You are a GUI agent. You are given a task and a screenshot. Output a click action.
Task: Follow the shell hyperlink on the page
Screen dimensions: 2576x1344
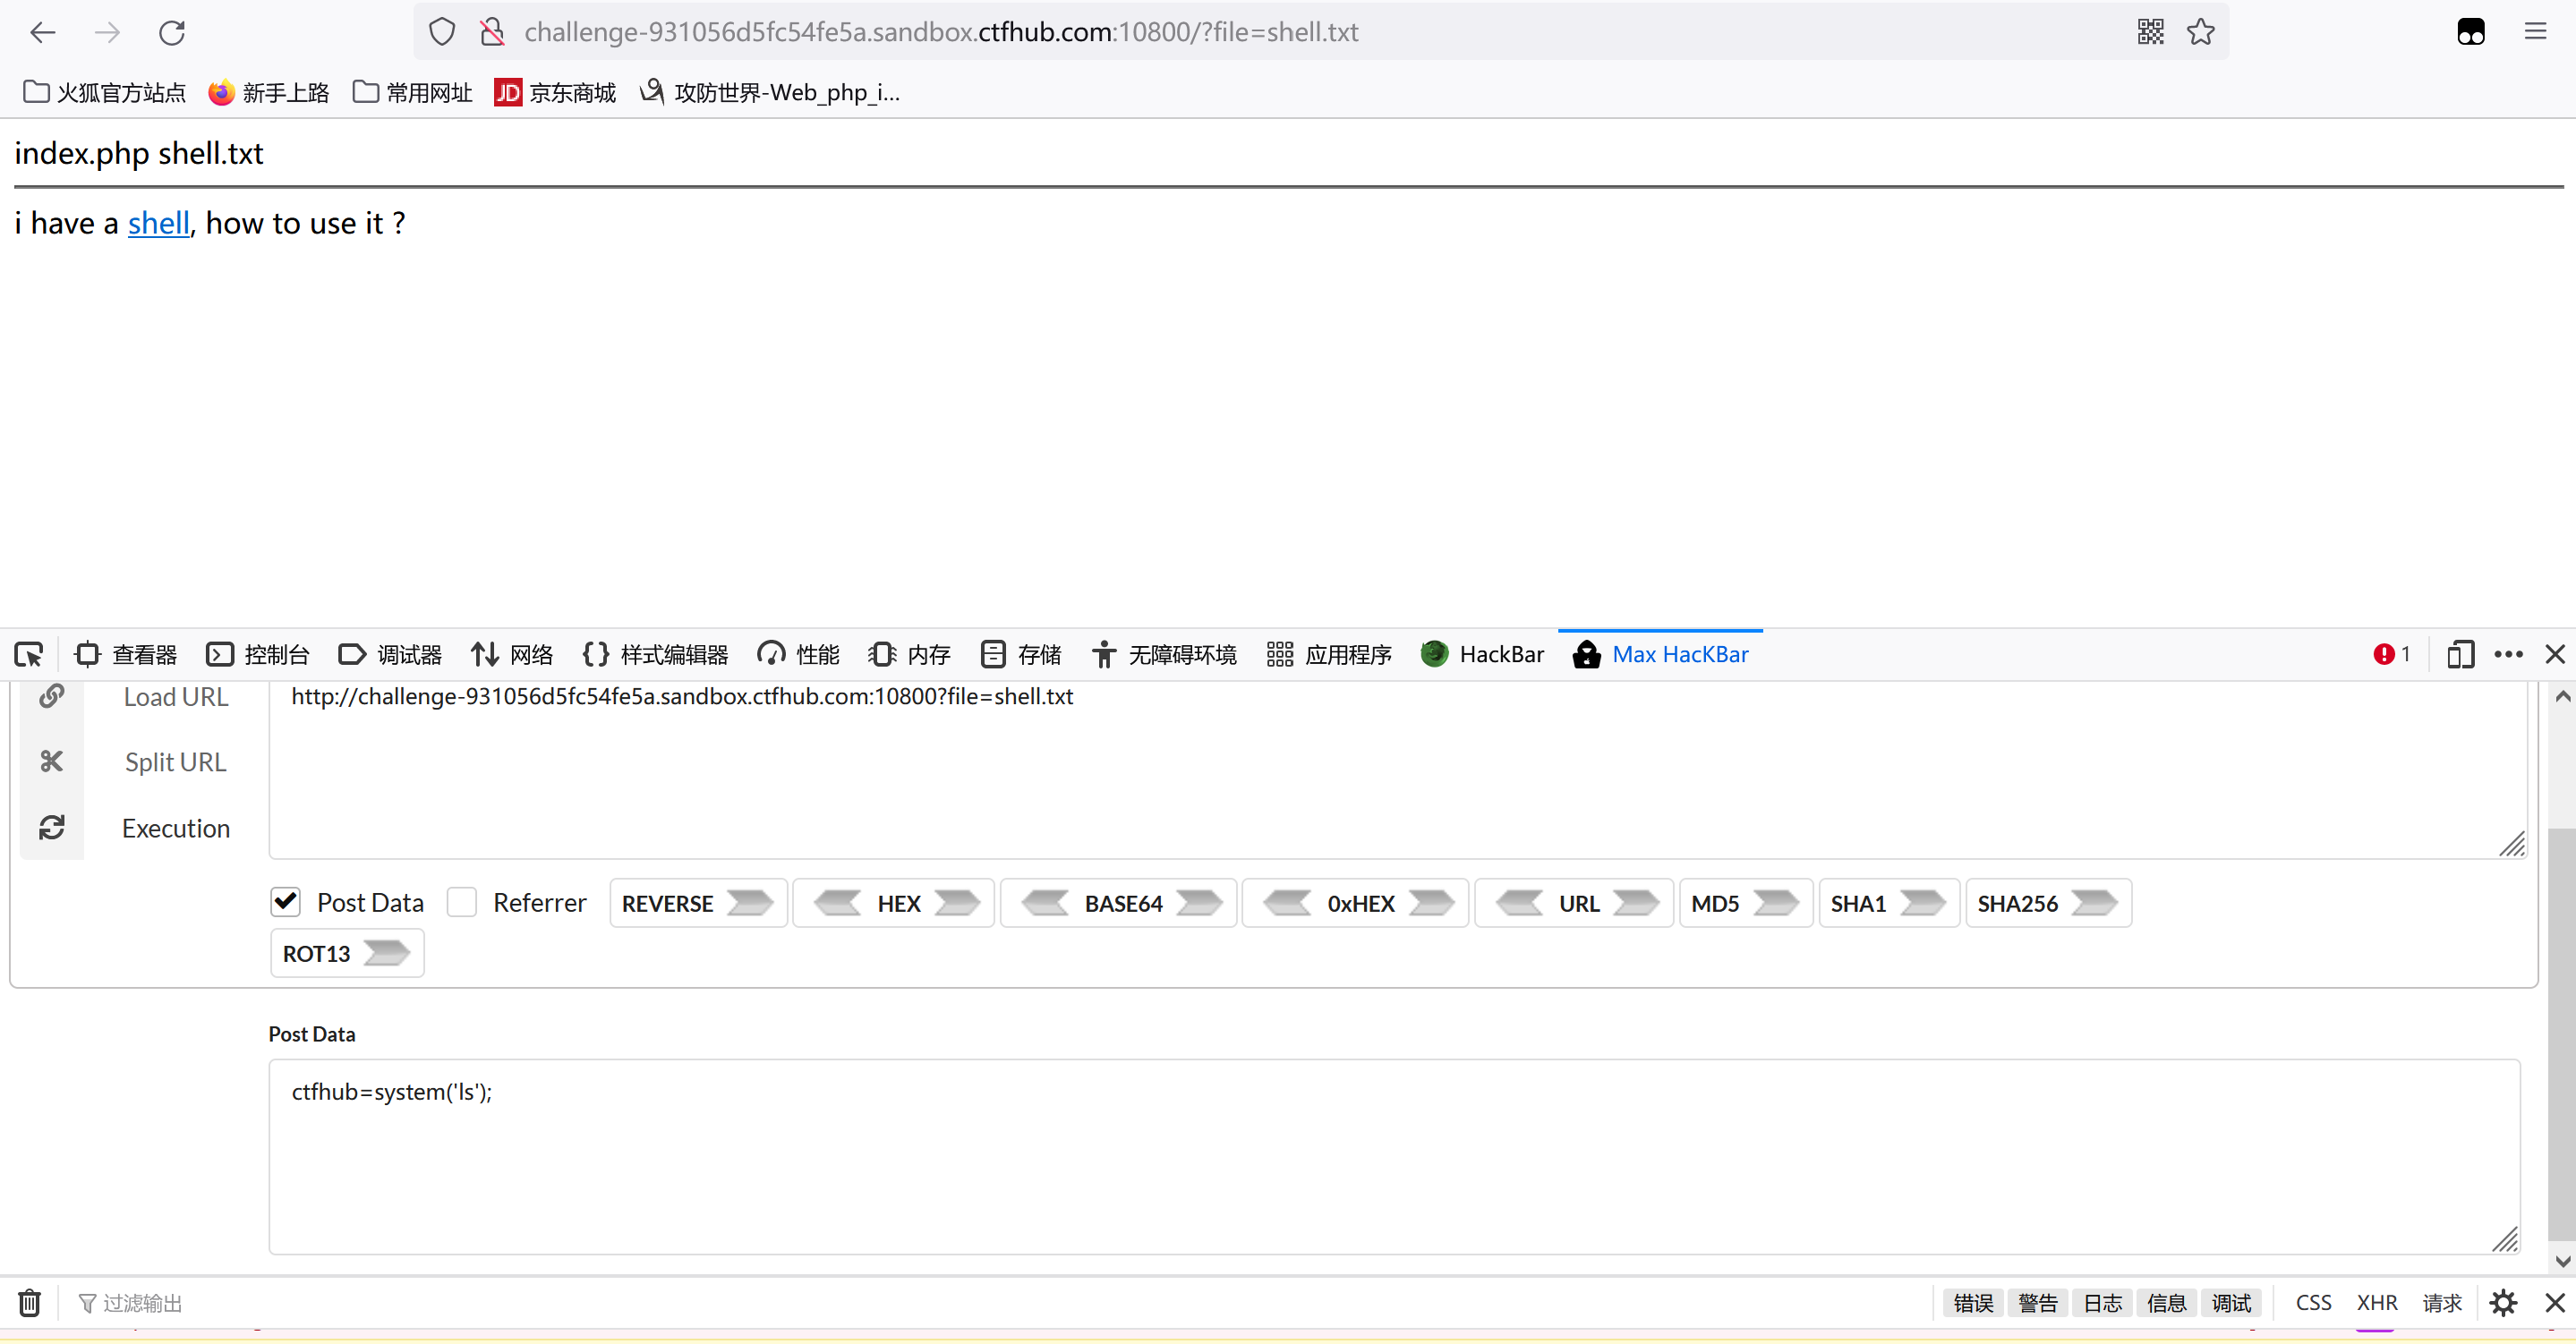pos(158,222)
